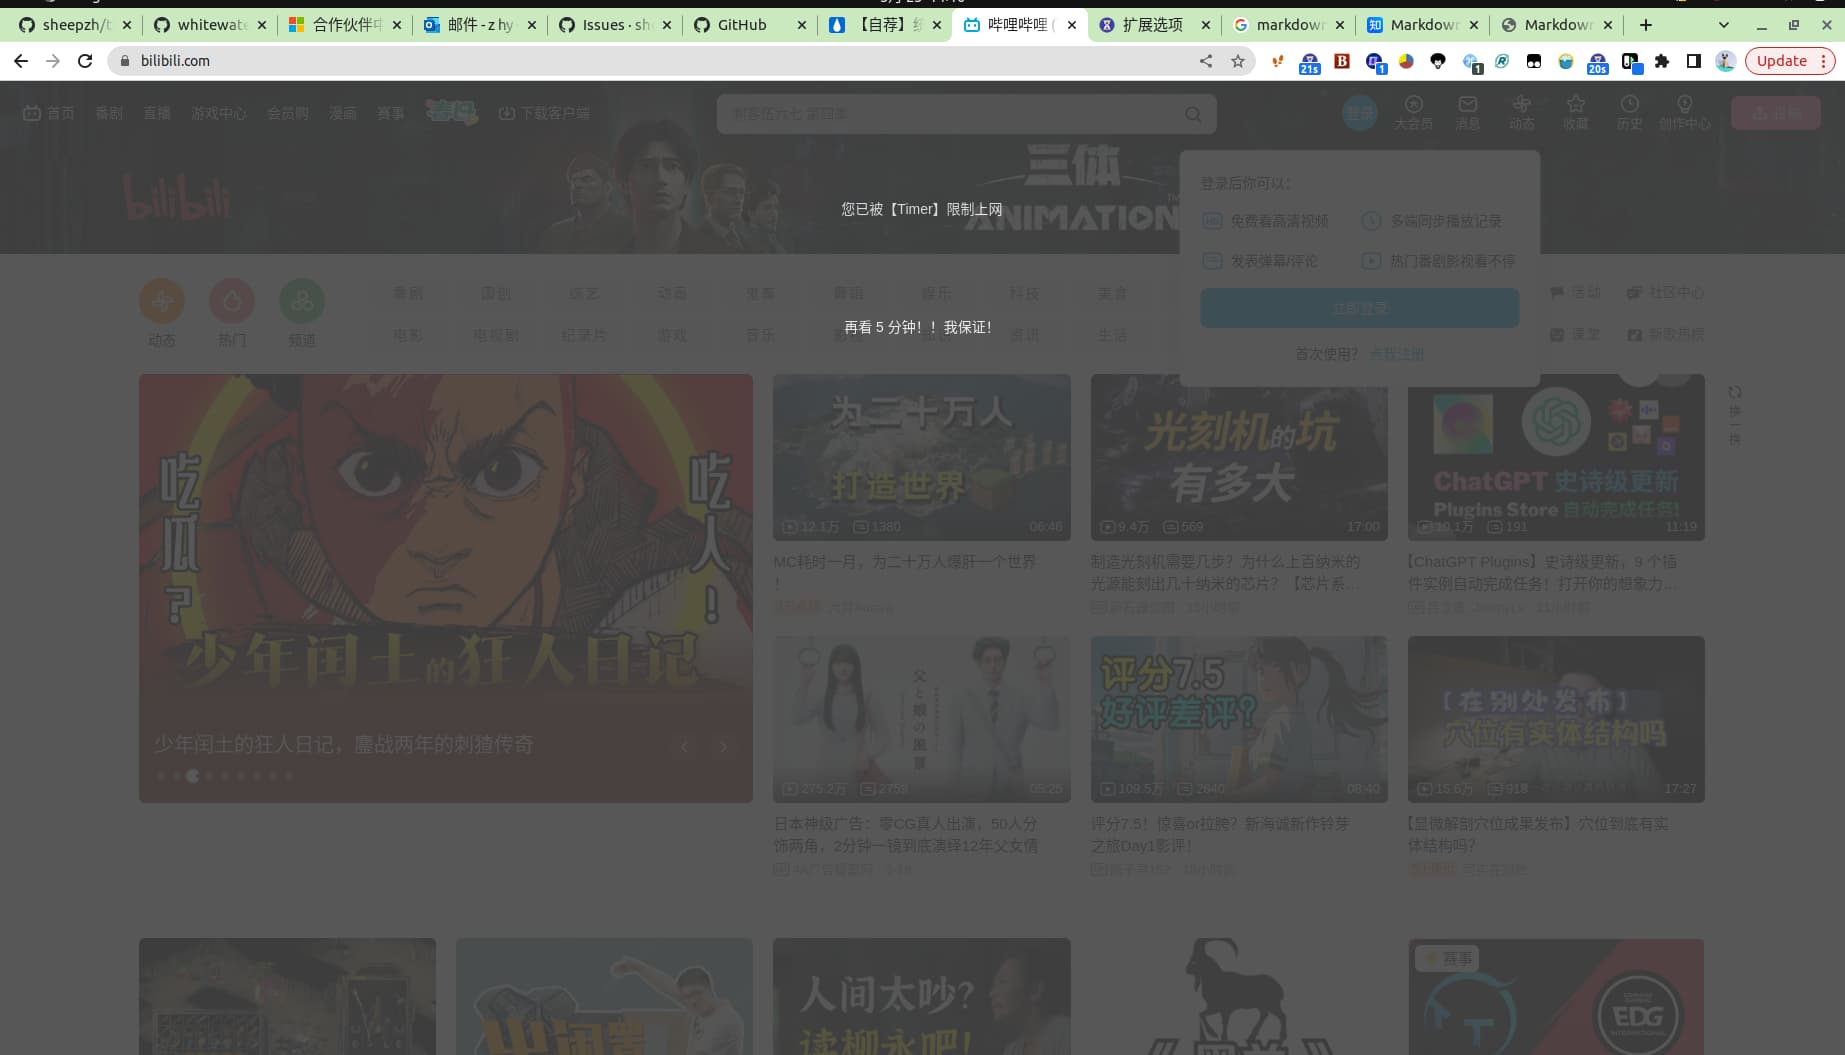The width and height of the screenshot is (1845, 1055).
Task: Toggle the Chrome side panel
Action: point(1693,61)
